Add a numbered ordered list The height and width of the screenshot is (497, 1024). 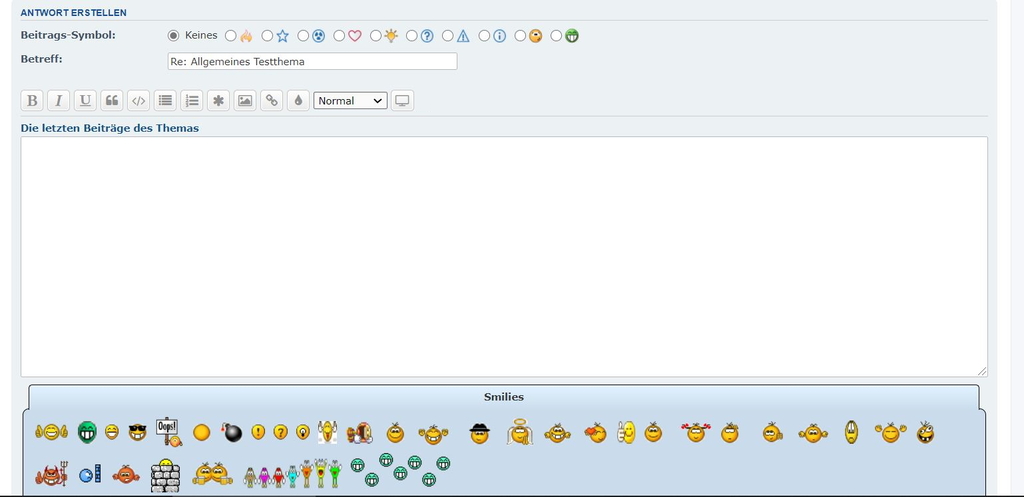tap(191, 101)
